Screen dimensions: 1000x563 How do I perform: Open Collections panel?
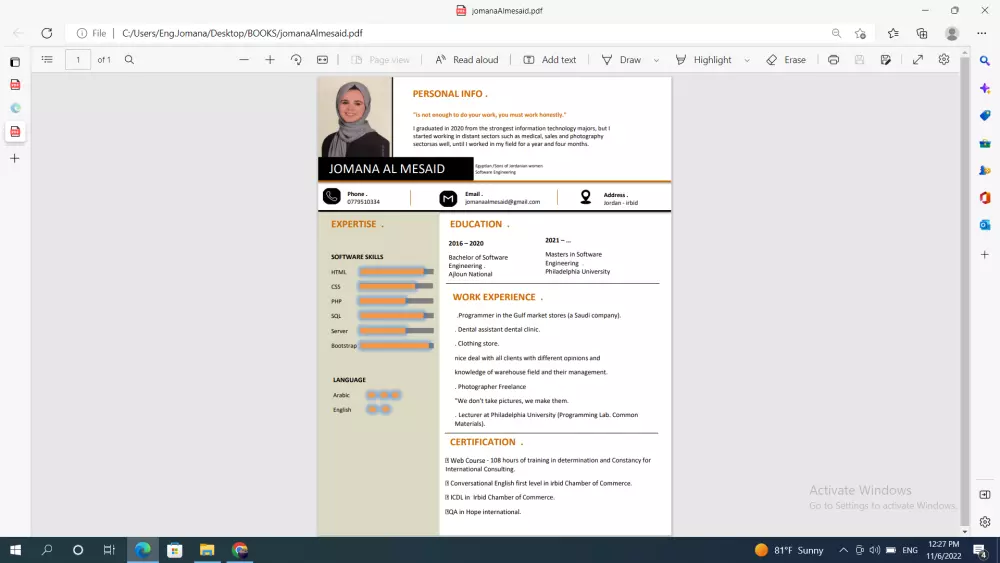pyautogui.click(x=922, y=33)
